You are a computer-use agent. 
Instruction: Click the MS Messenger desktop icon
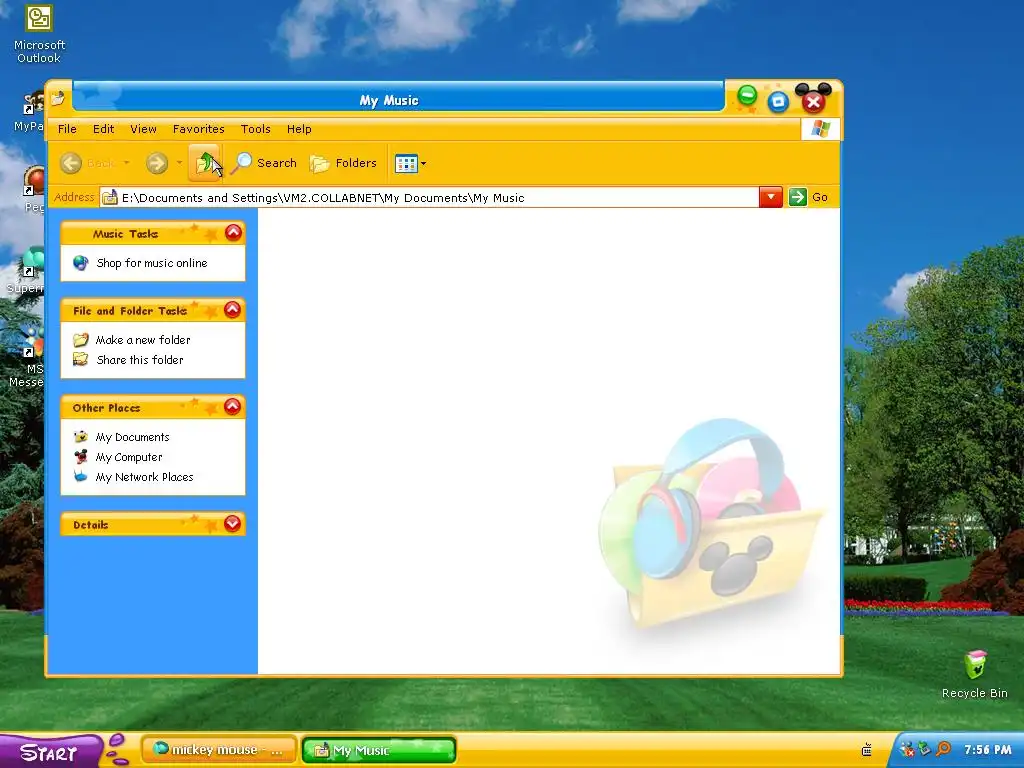[29, 358]
